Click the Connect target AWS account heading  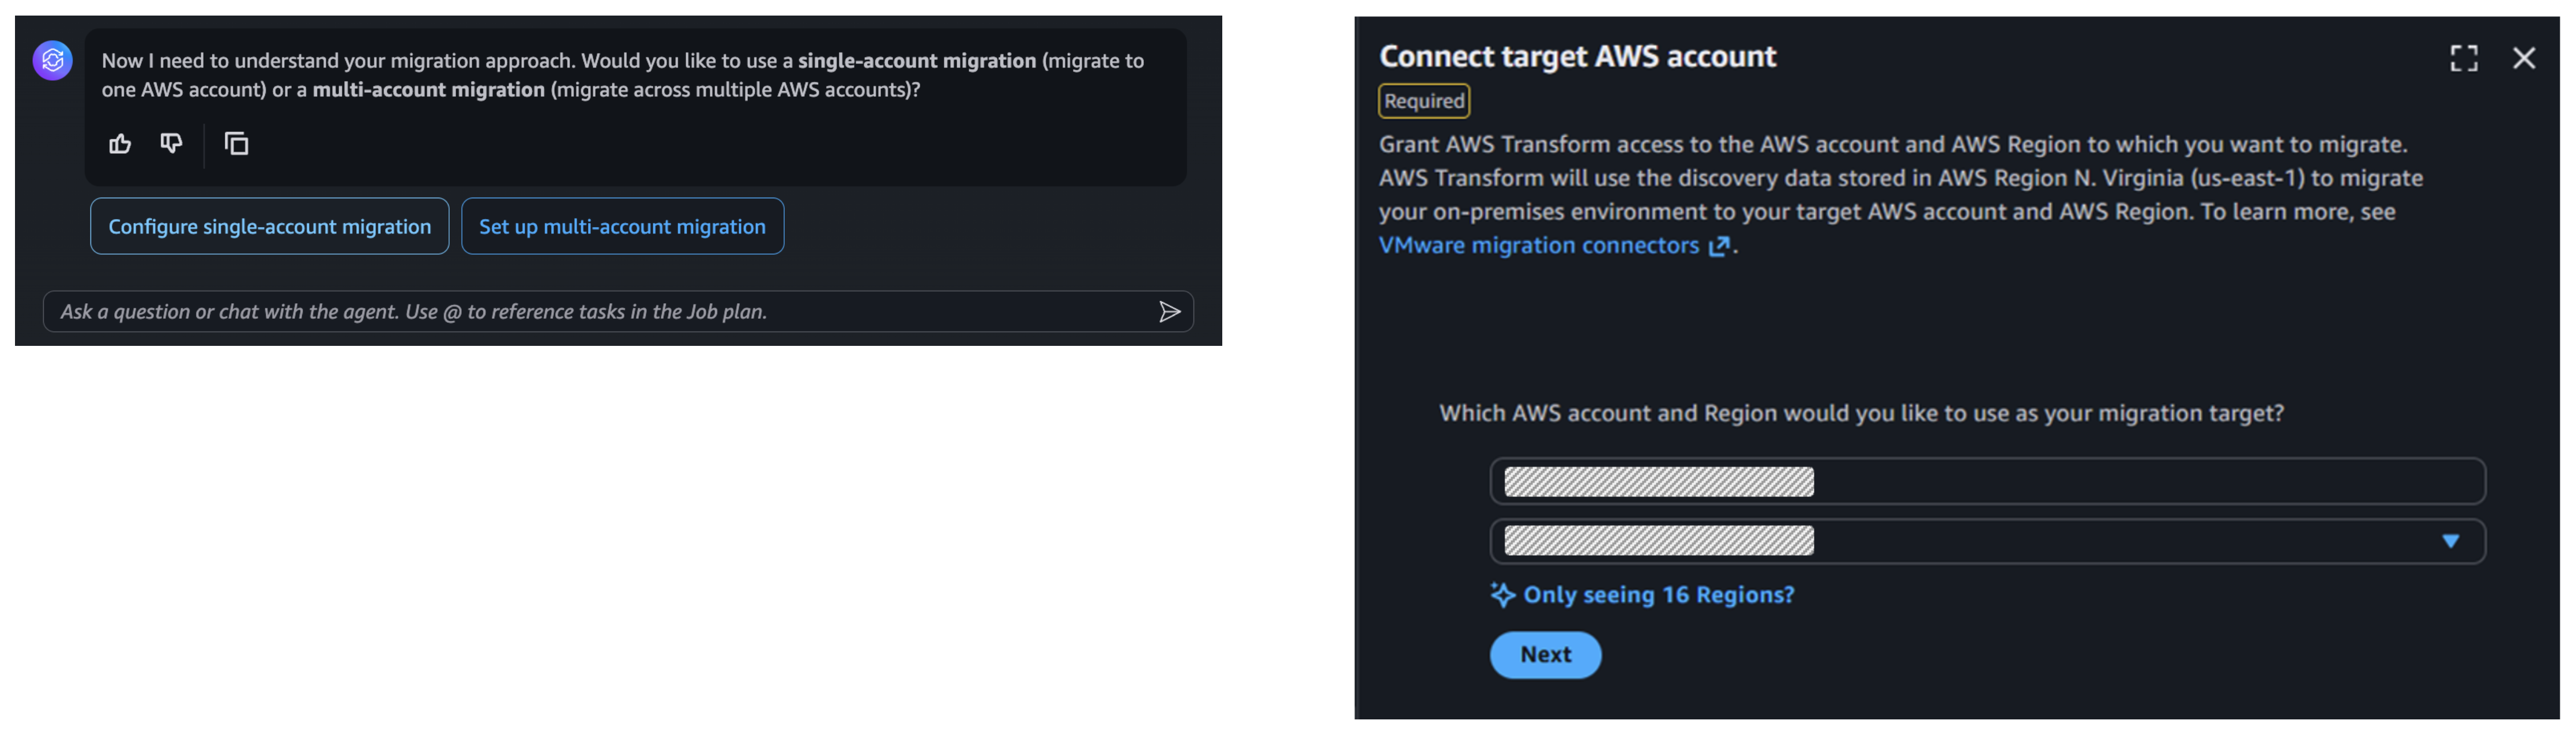pyautogui.click(x=1577, y=57)
